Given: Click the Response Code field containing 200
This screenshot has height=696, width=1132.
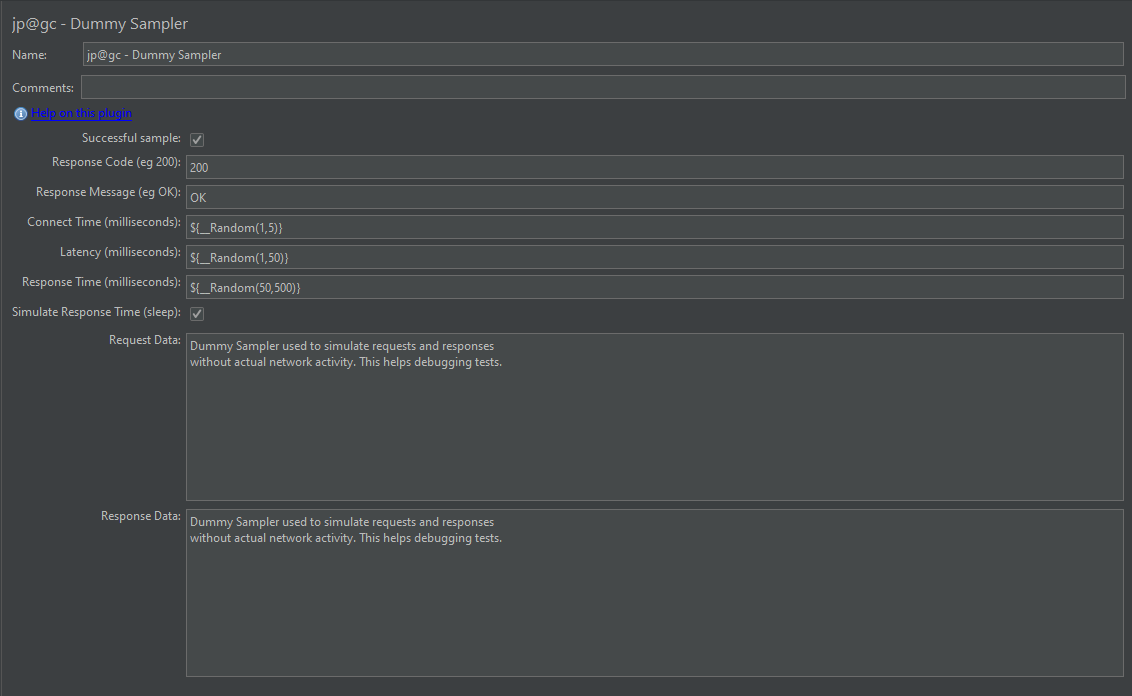Looking at the screenshot, I should pos(654,167).
